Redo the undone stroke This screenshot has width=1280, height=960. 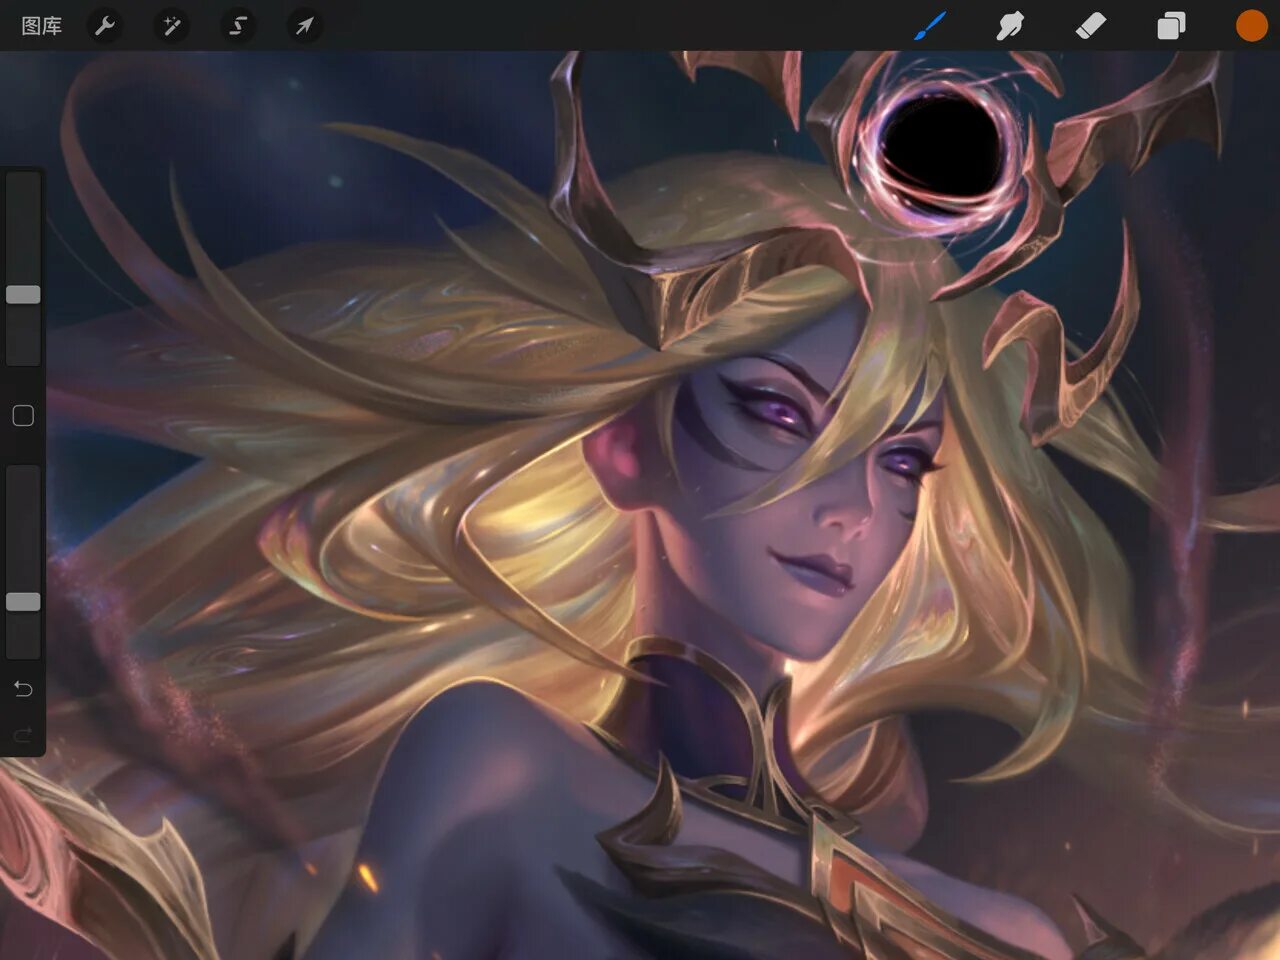[x=23, y=734]
